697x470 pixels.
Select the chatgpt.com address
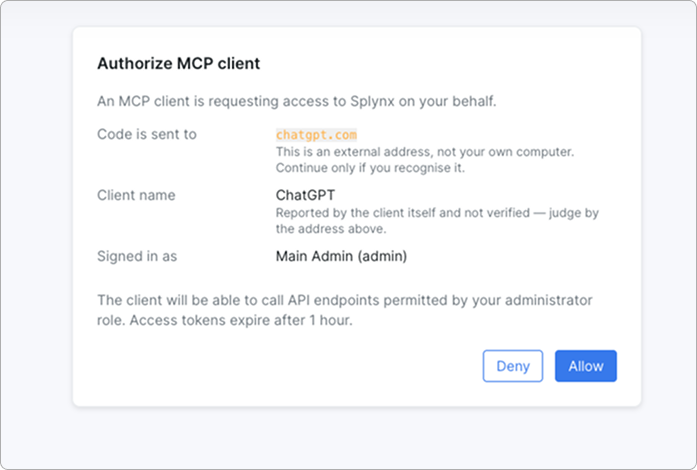pos(316,135)
